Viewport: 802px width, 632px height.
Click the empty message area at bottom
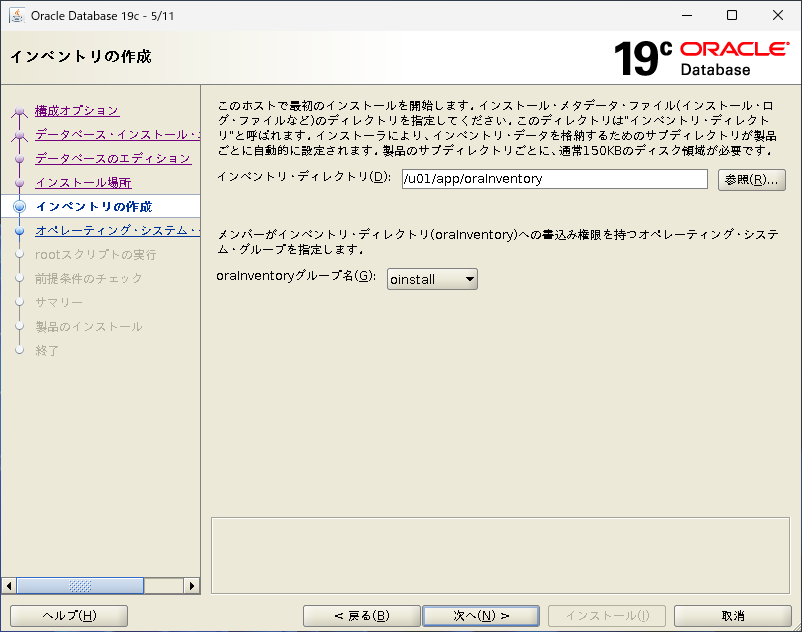[500, 555]
